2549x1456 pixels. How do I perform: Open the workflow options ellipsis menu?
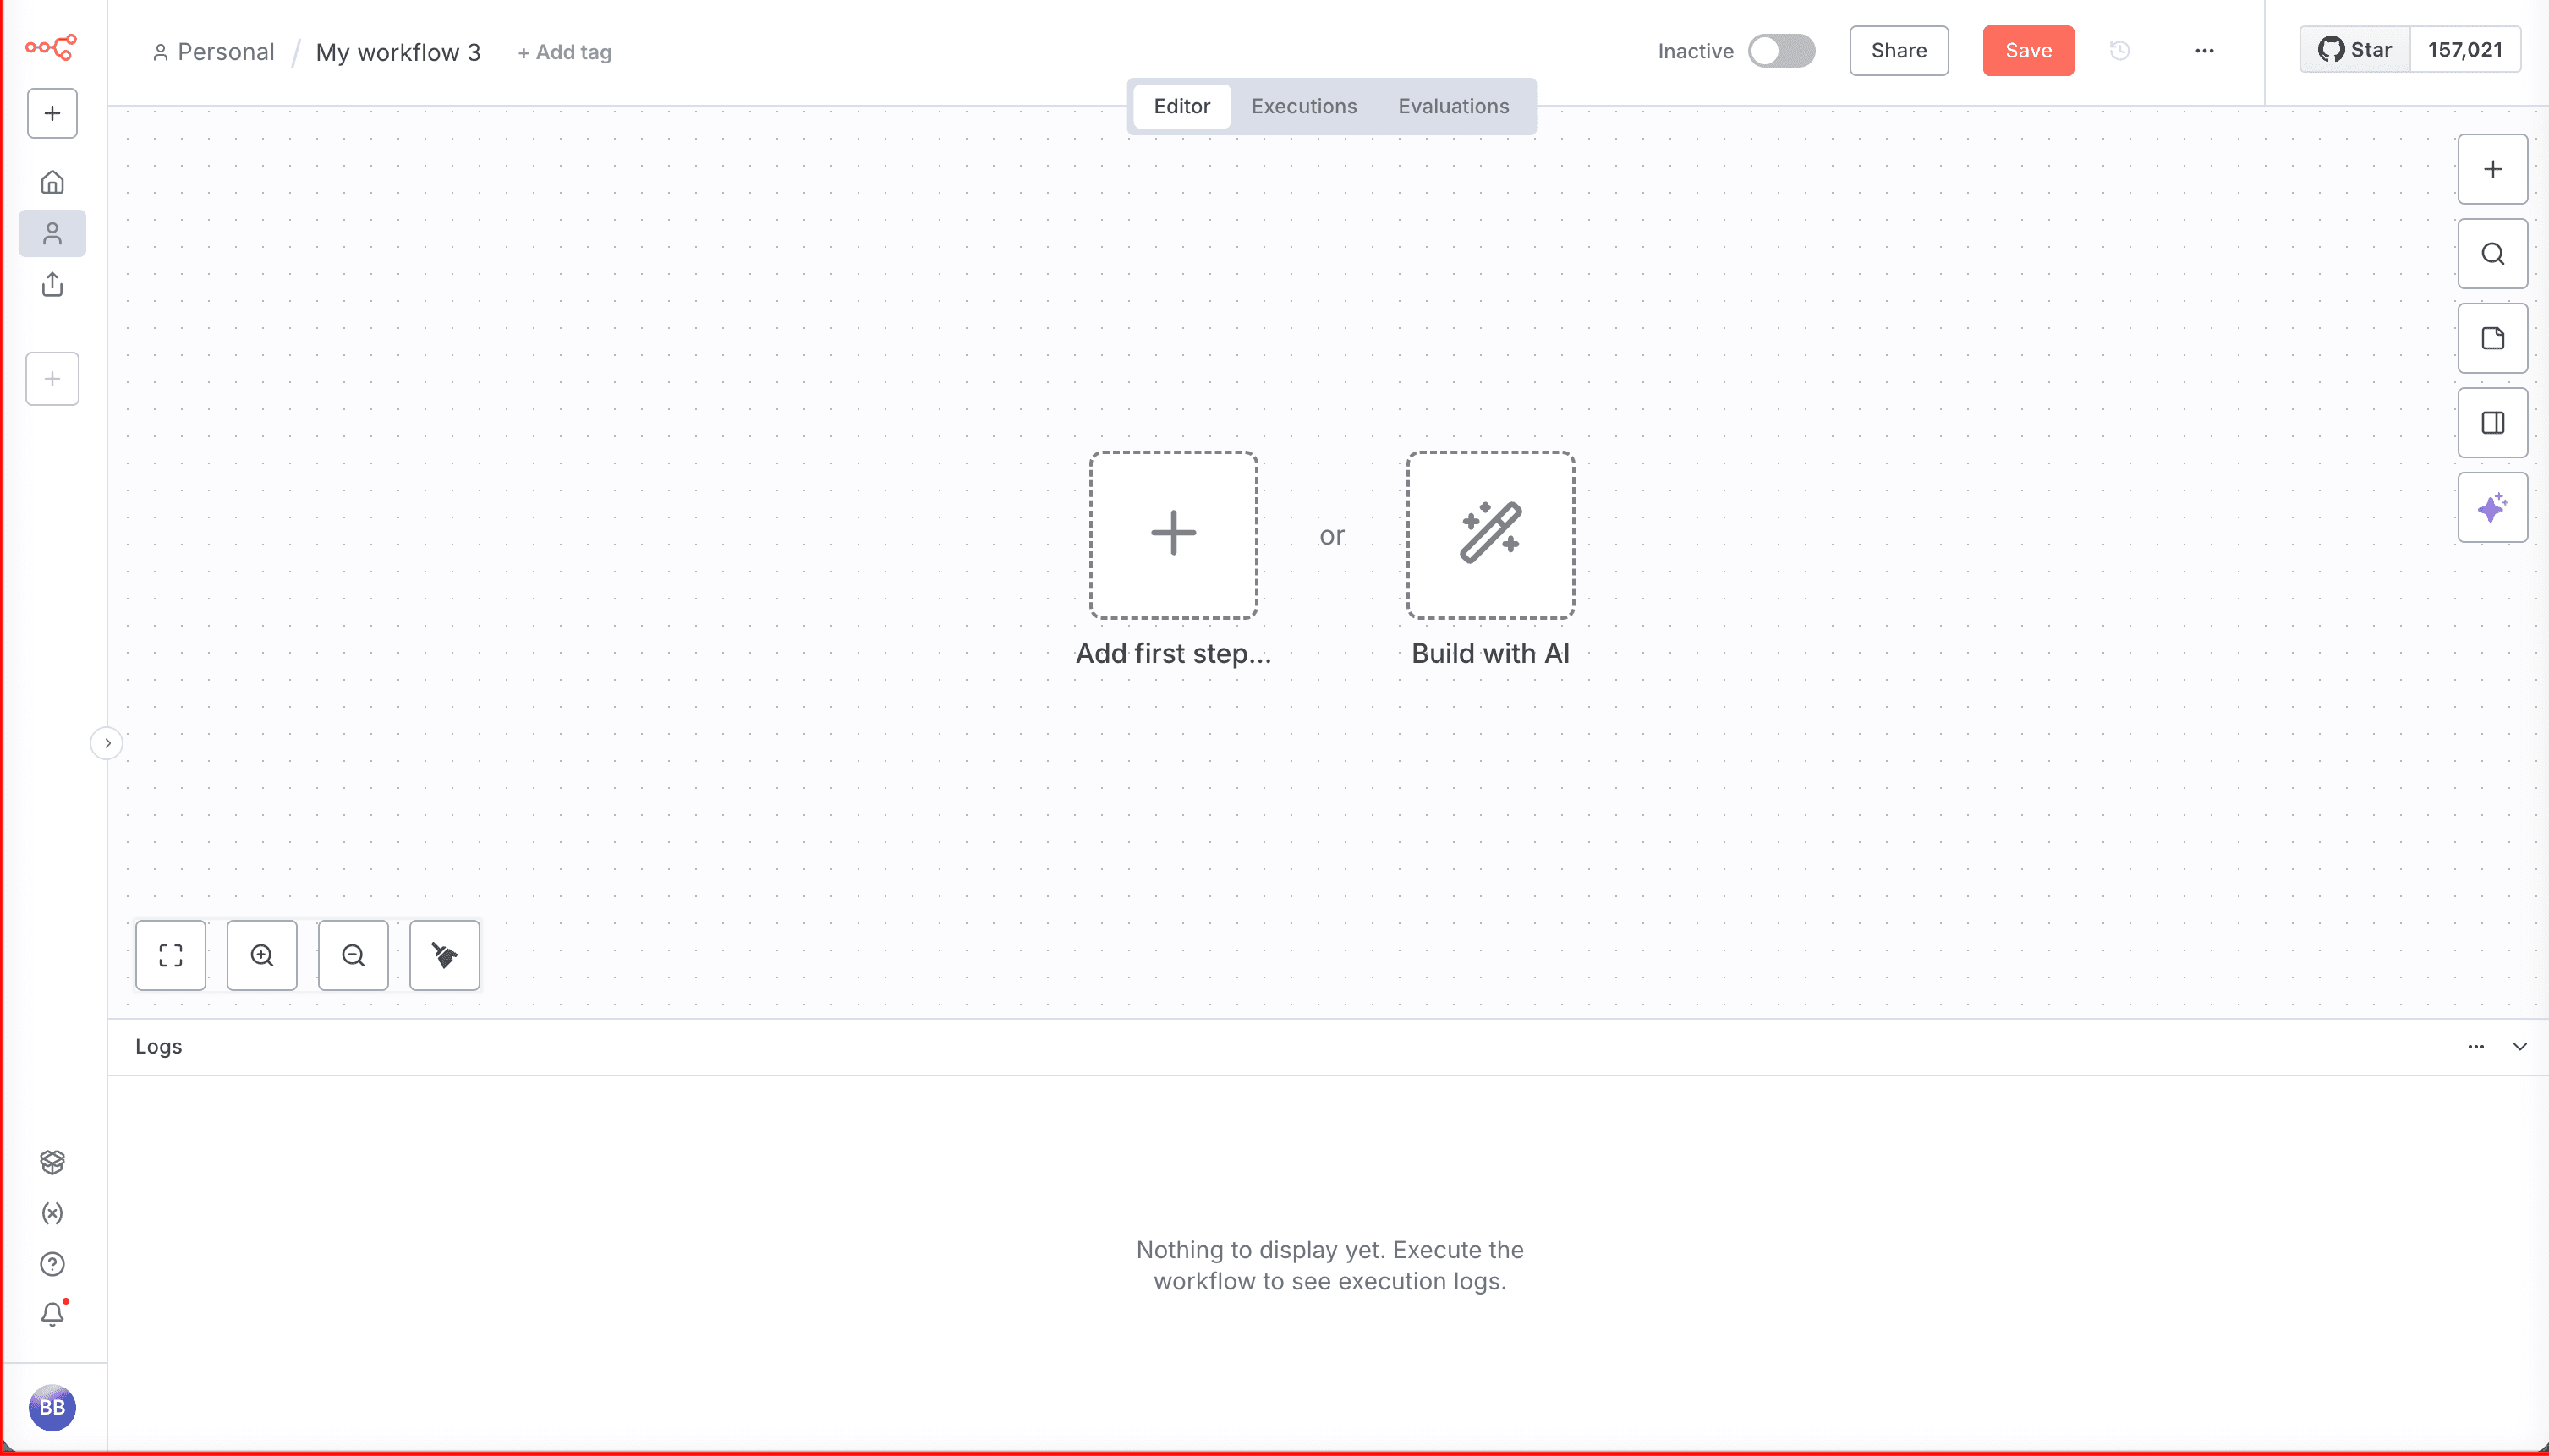pos(2204,50)
